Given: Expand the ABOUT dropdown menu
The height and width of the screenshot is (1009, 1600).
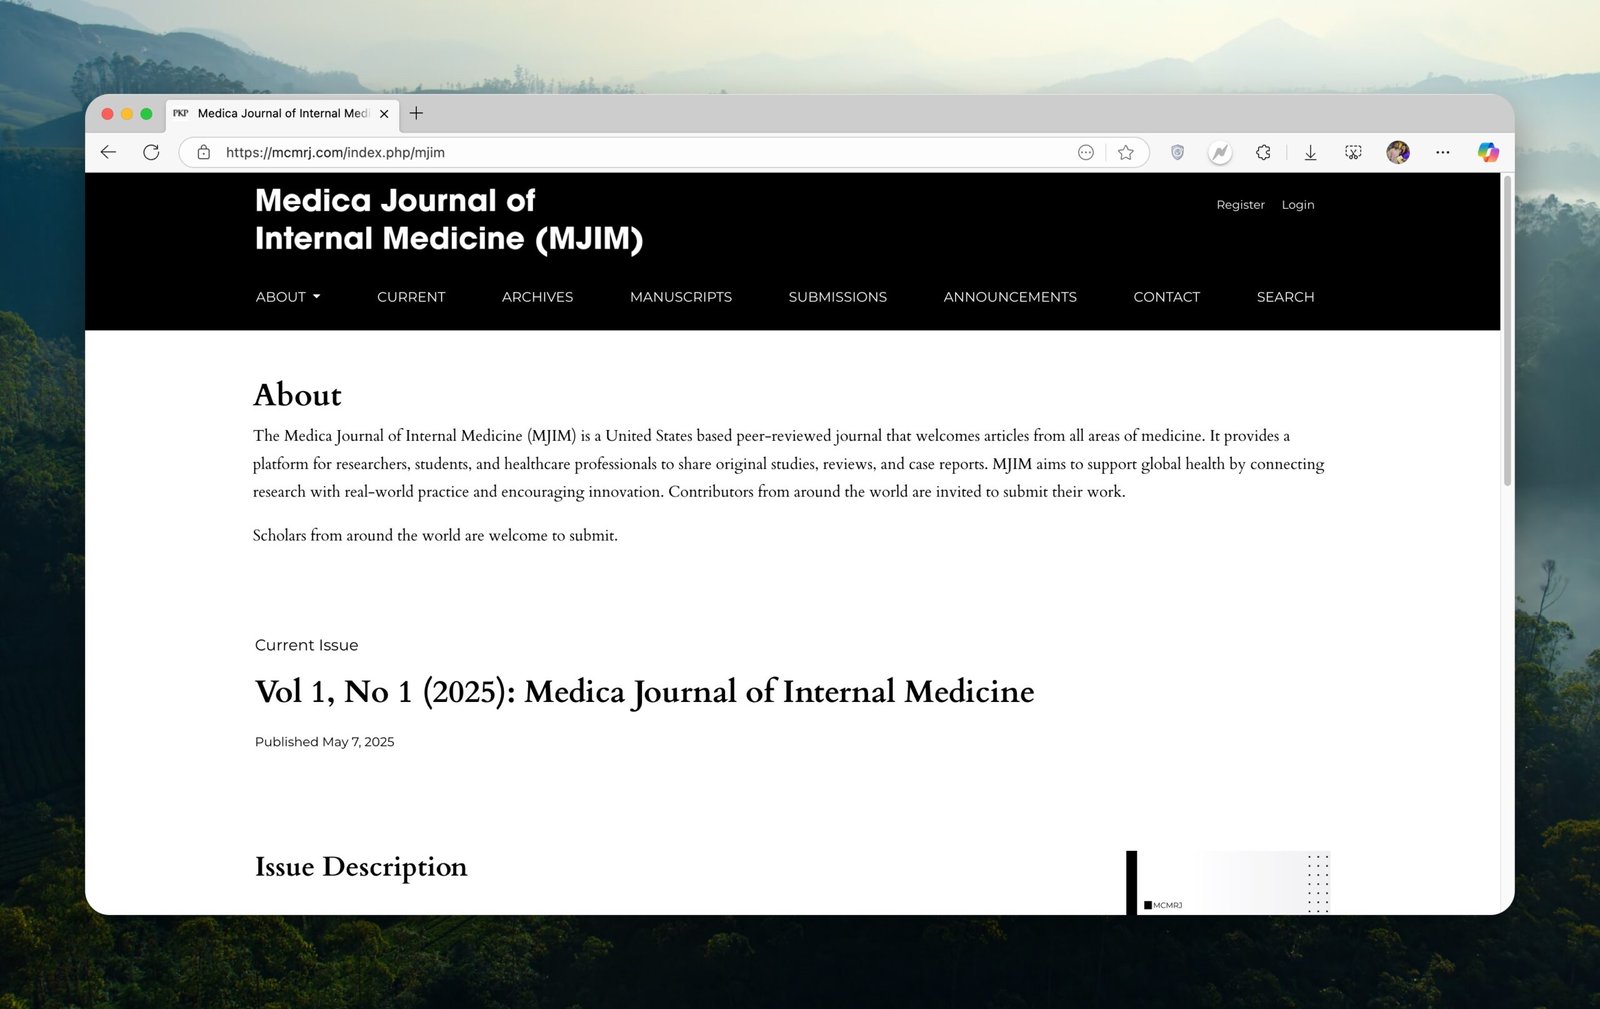Looking at the screenshot, I should (287, 297).
